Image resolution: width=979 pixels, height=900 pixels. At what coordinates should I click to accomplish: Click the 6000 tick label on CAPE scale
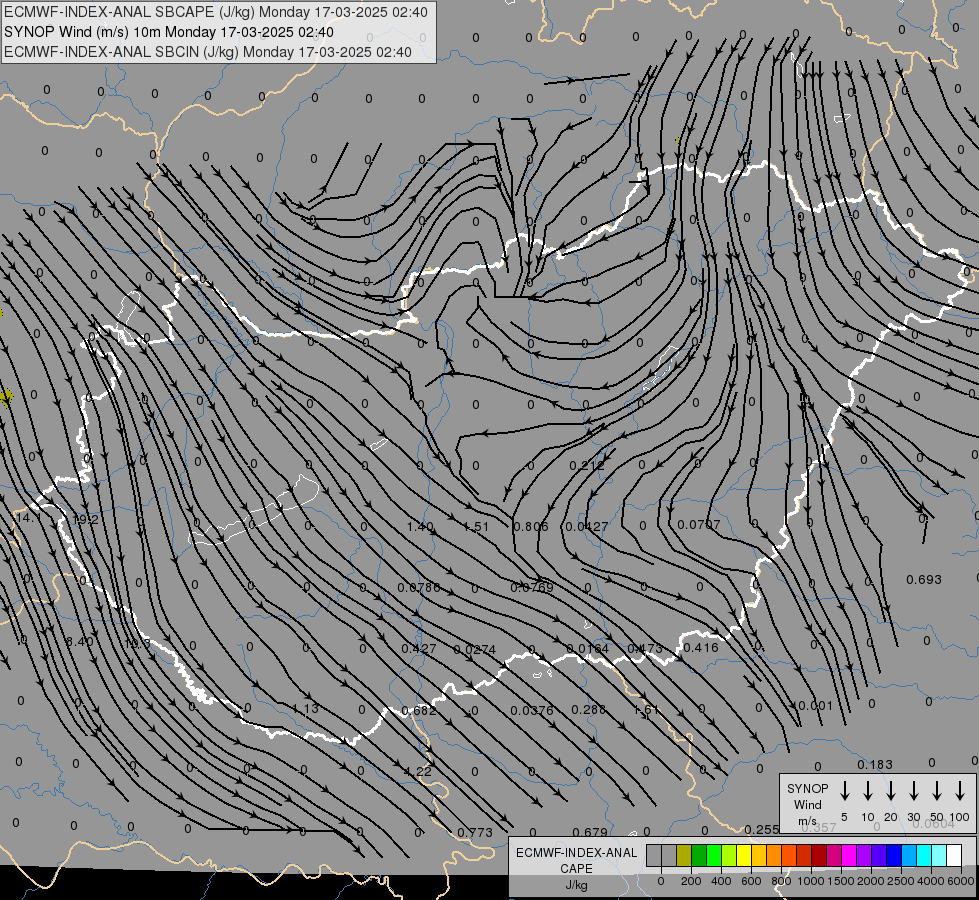click(961, 881)
